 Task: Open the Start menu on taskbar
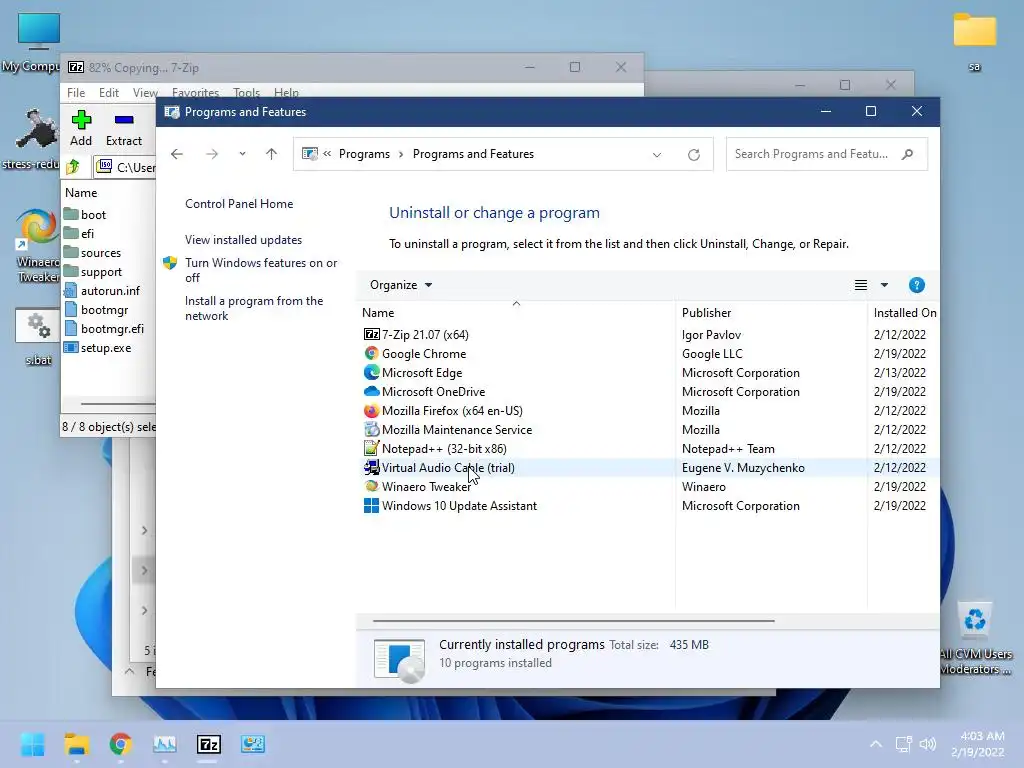[x=32, y=744]
